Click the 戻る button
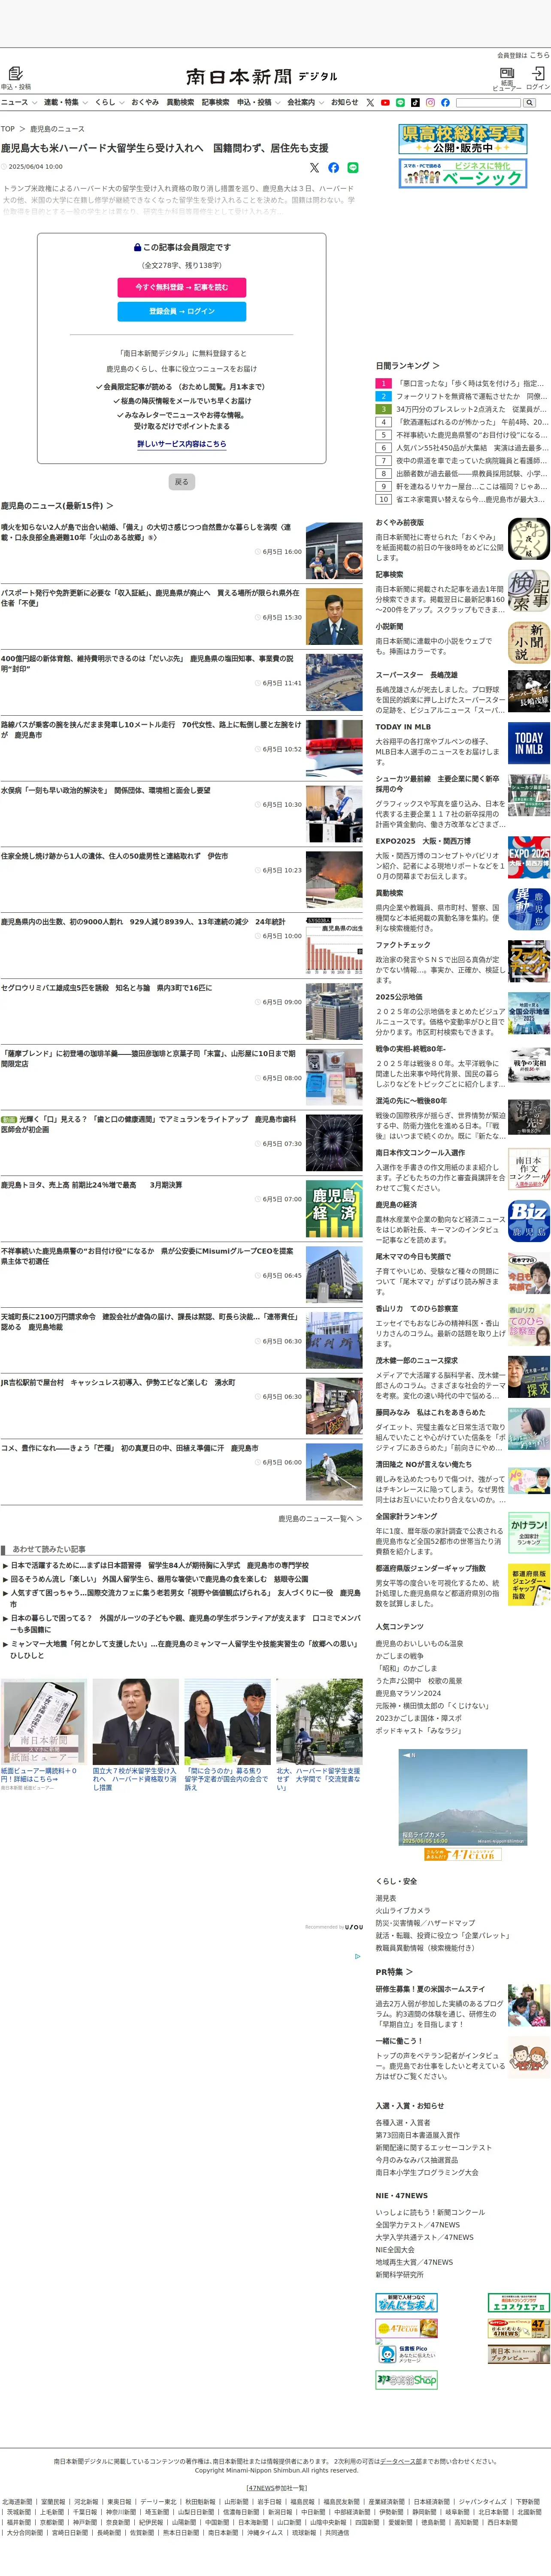551x2576 pixels. [181, 482]
